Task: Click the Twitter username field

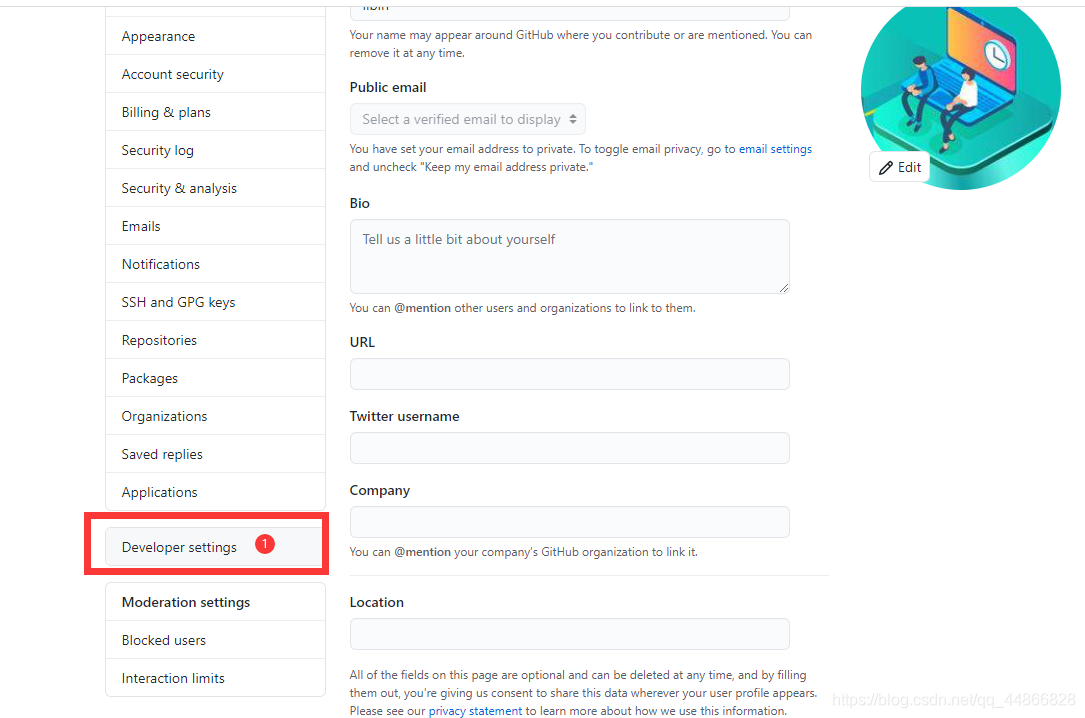Action: tap(569, 448)
